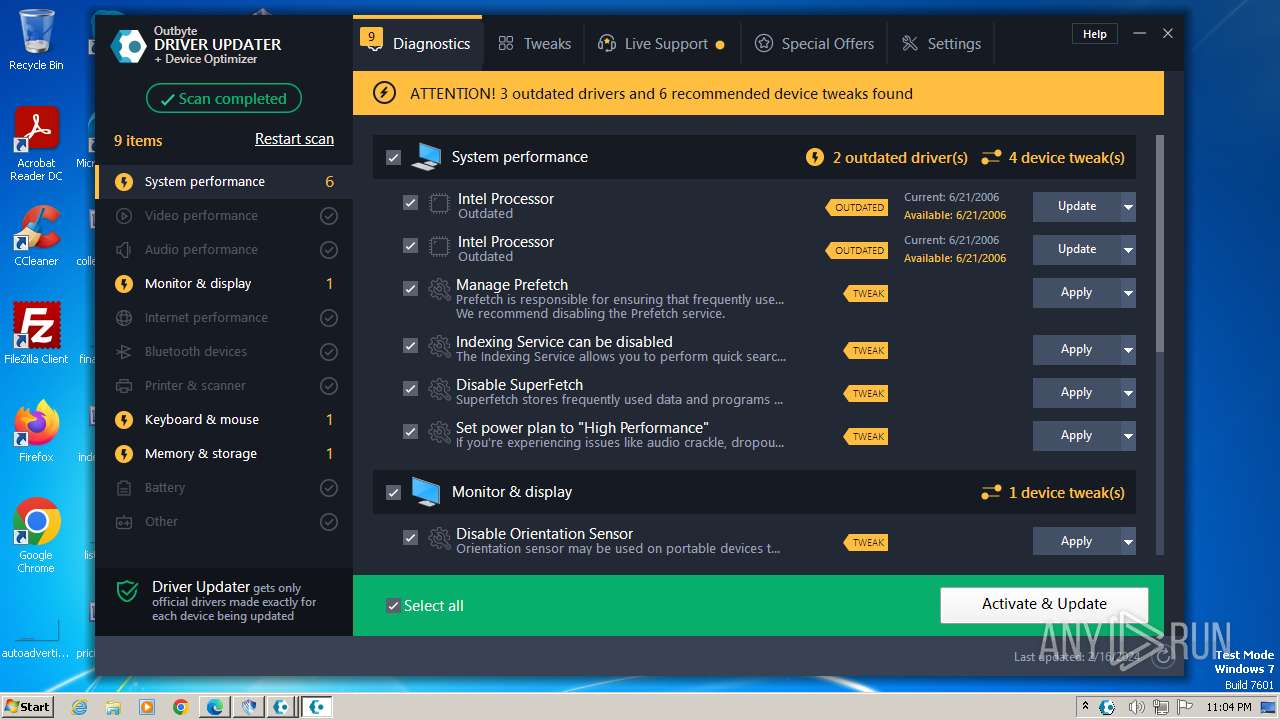The width and height of the screenshot is (1280, 720).
Task: Toggle the Manage Prefetch checkbox
Action: 410,288
